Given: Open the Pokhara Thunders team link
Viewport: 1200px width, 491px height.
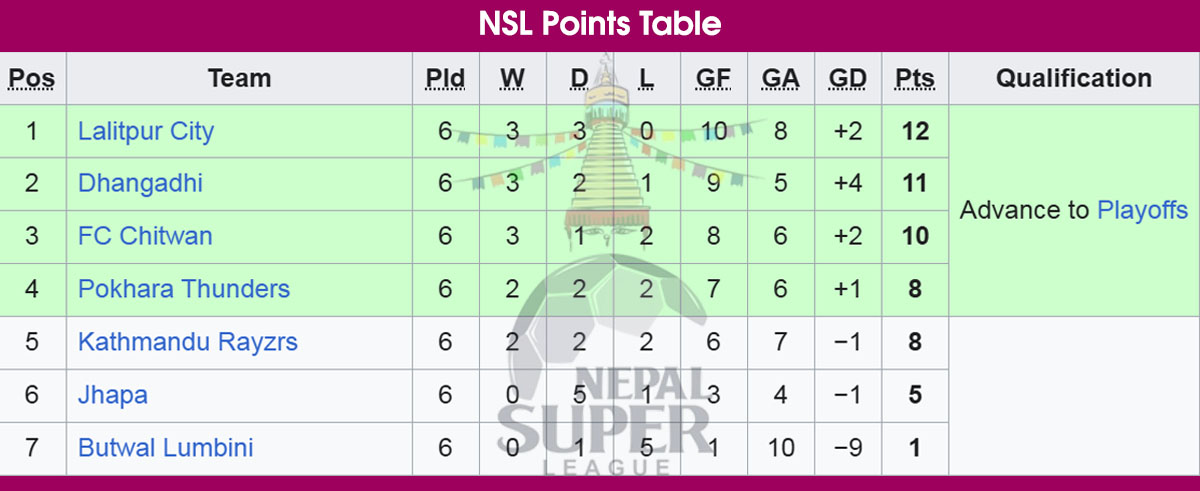Looking at the screenshot, I should click(x=184, y=289).
